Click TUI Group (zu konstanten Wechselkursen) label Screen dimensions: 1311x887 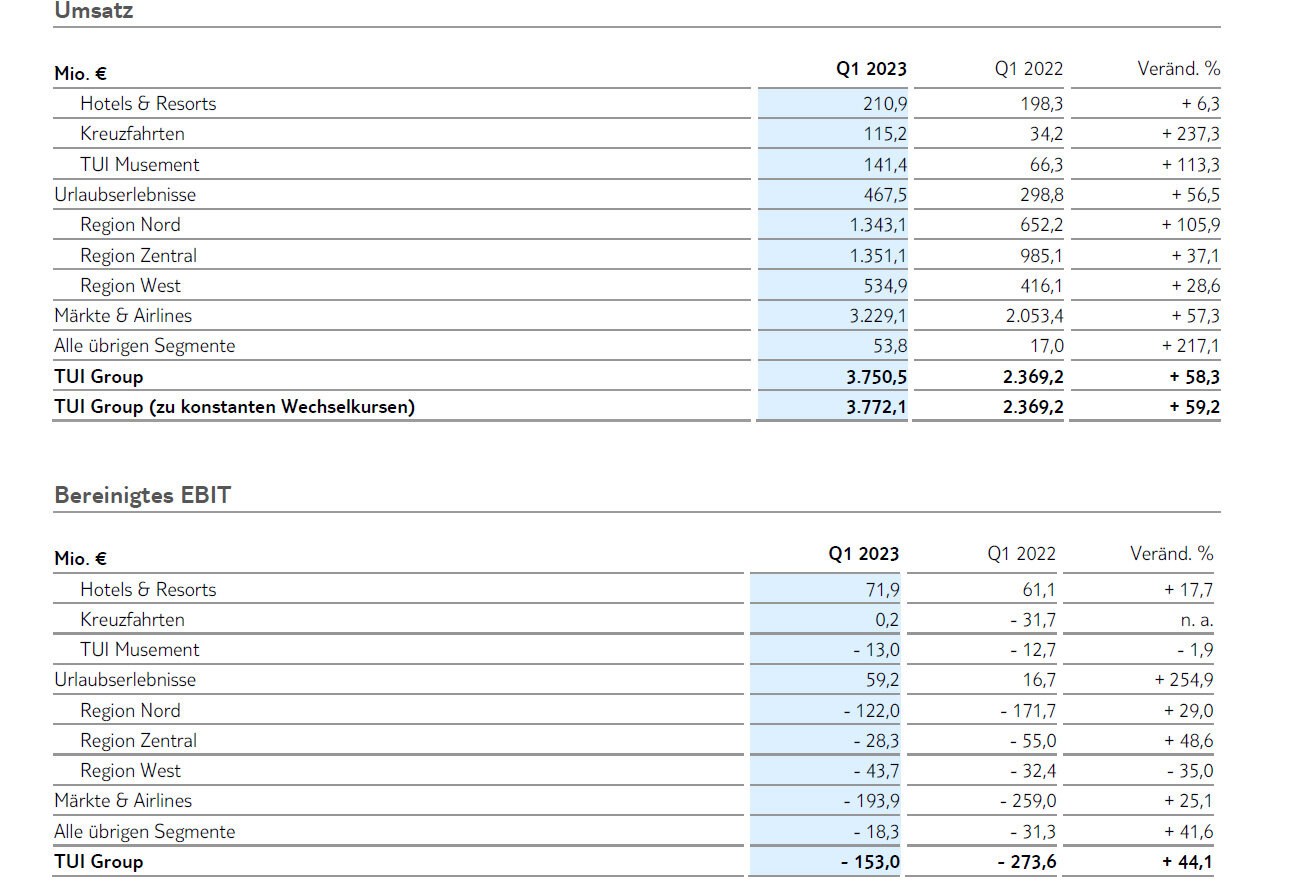tap(234, 407)
